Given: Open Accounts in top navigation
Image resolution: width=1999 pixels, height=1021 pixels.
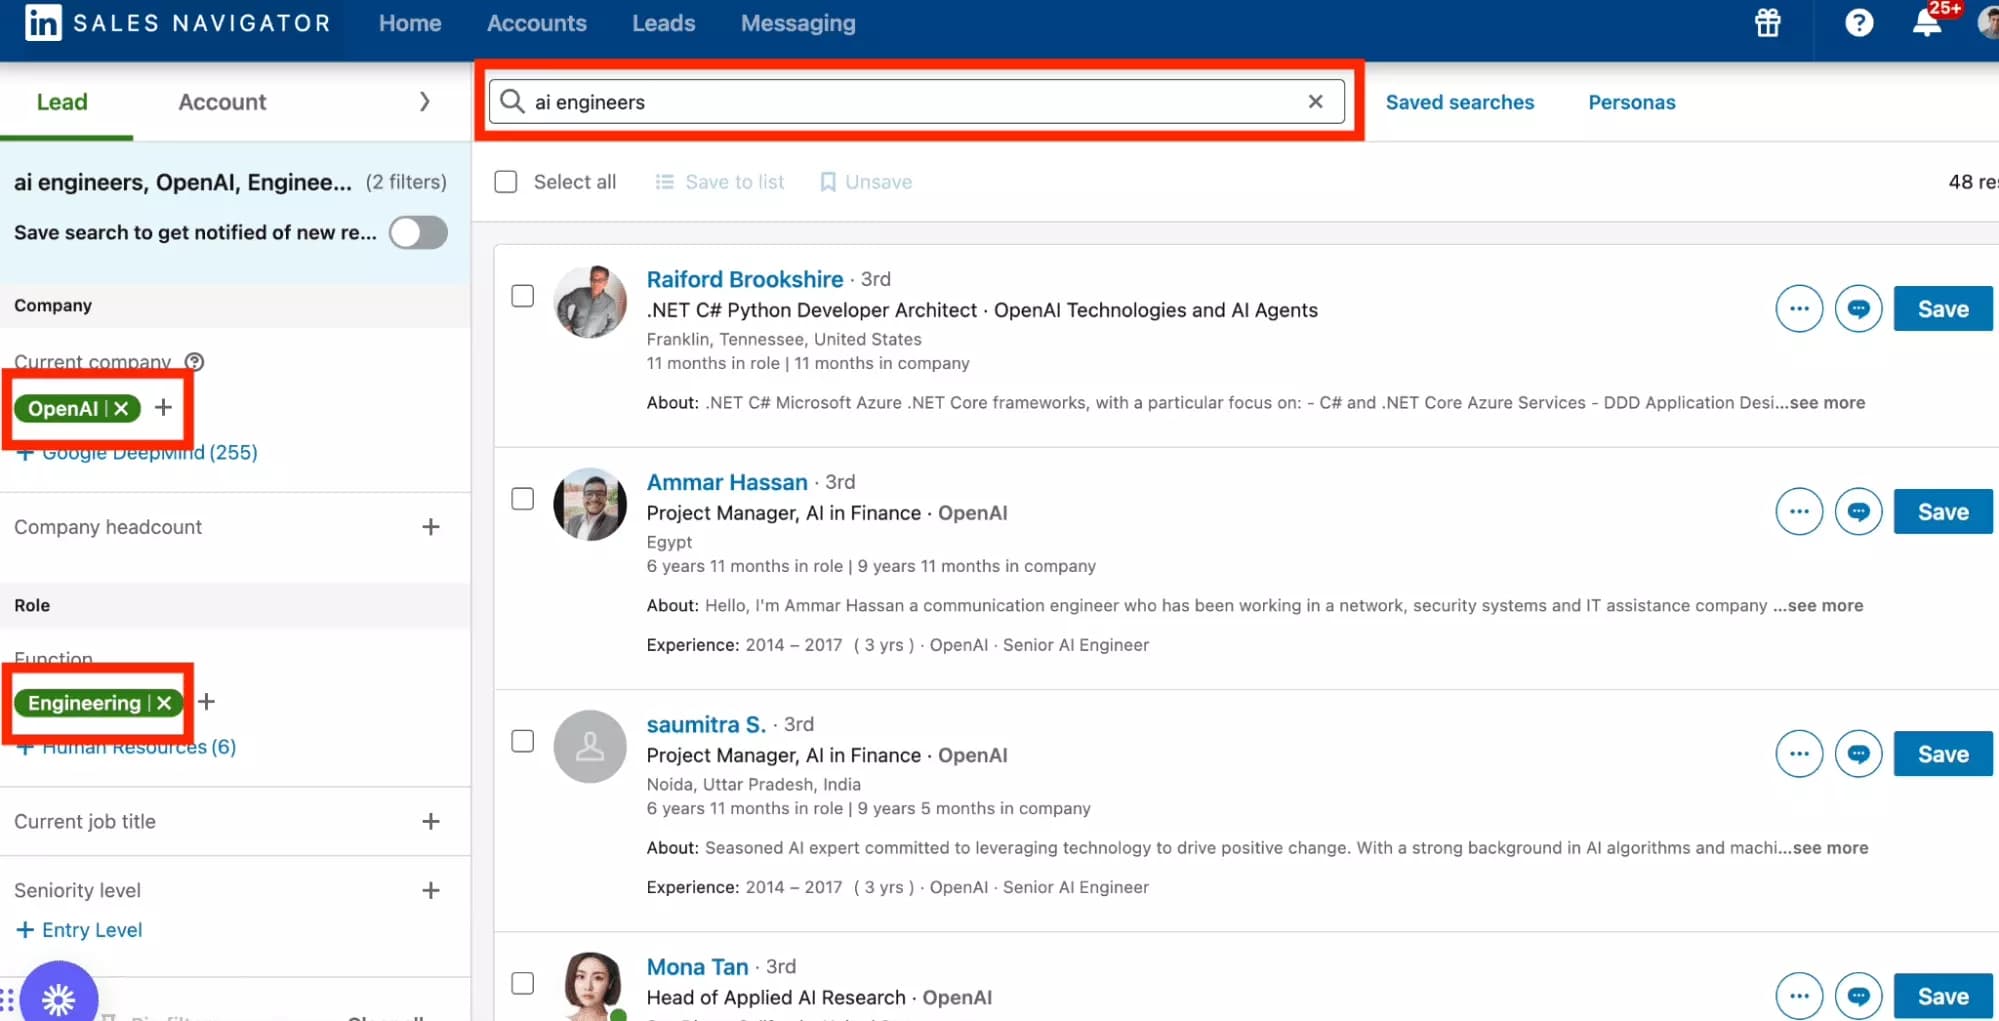Looking at the screenshot, I should tap(536, 23).
